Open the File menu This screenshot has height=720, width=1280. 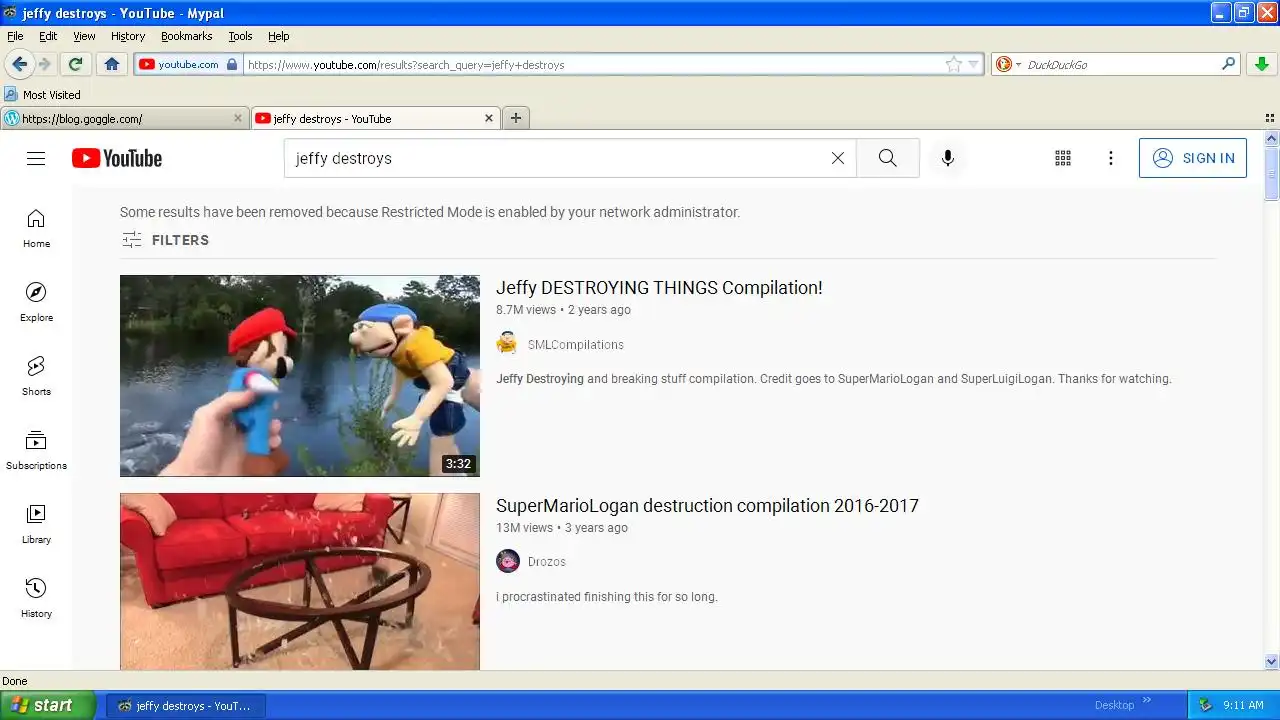tap(15, 36)
